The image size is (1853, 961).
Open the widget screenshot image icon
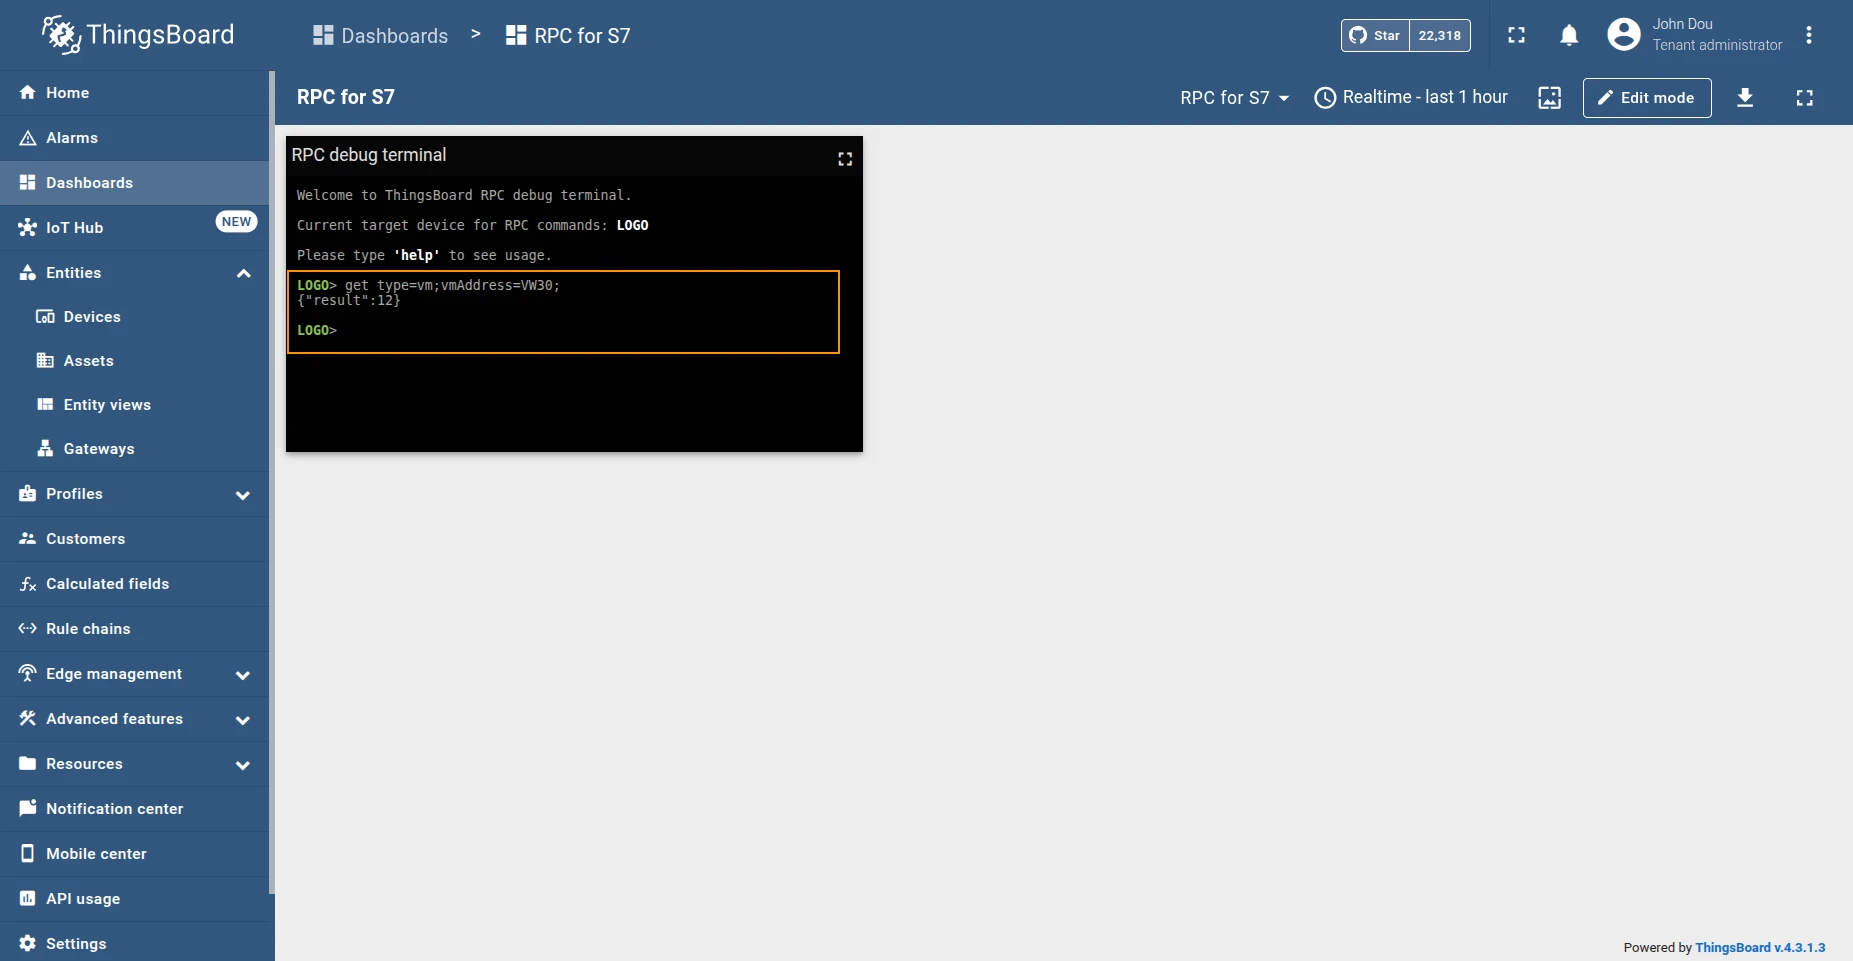tap(1549, 97)
